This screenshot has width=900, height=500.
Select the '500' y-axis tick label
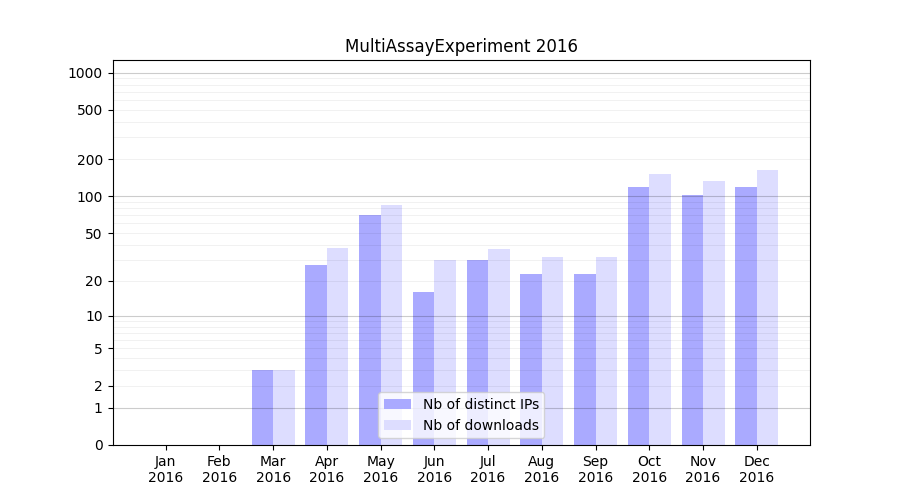90,110
